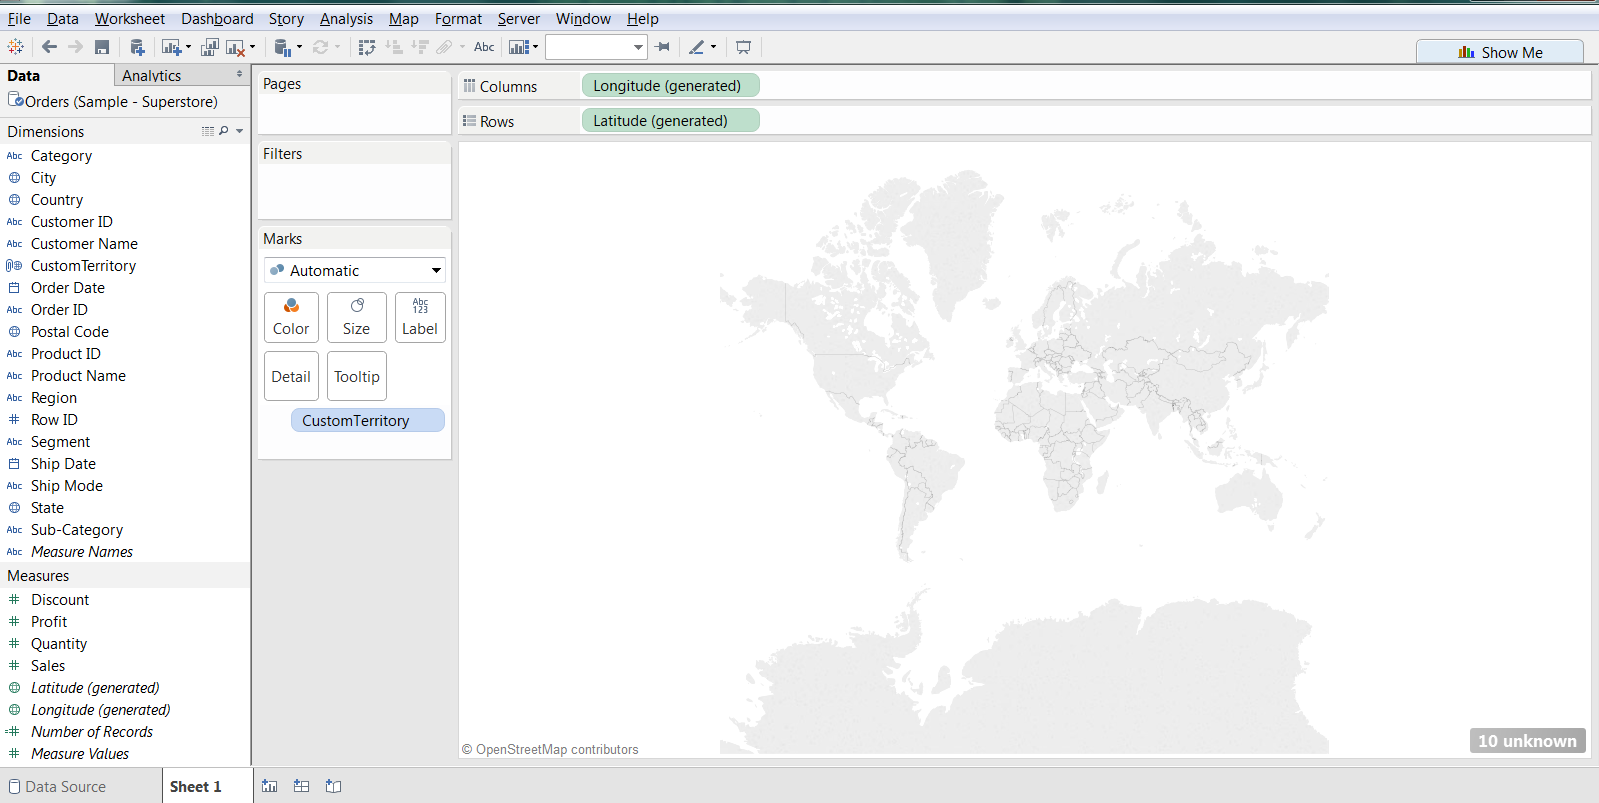Select the Profit measure field
Viewport: 1599px width, 803px height.
pos(49,622)
